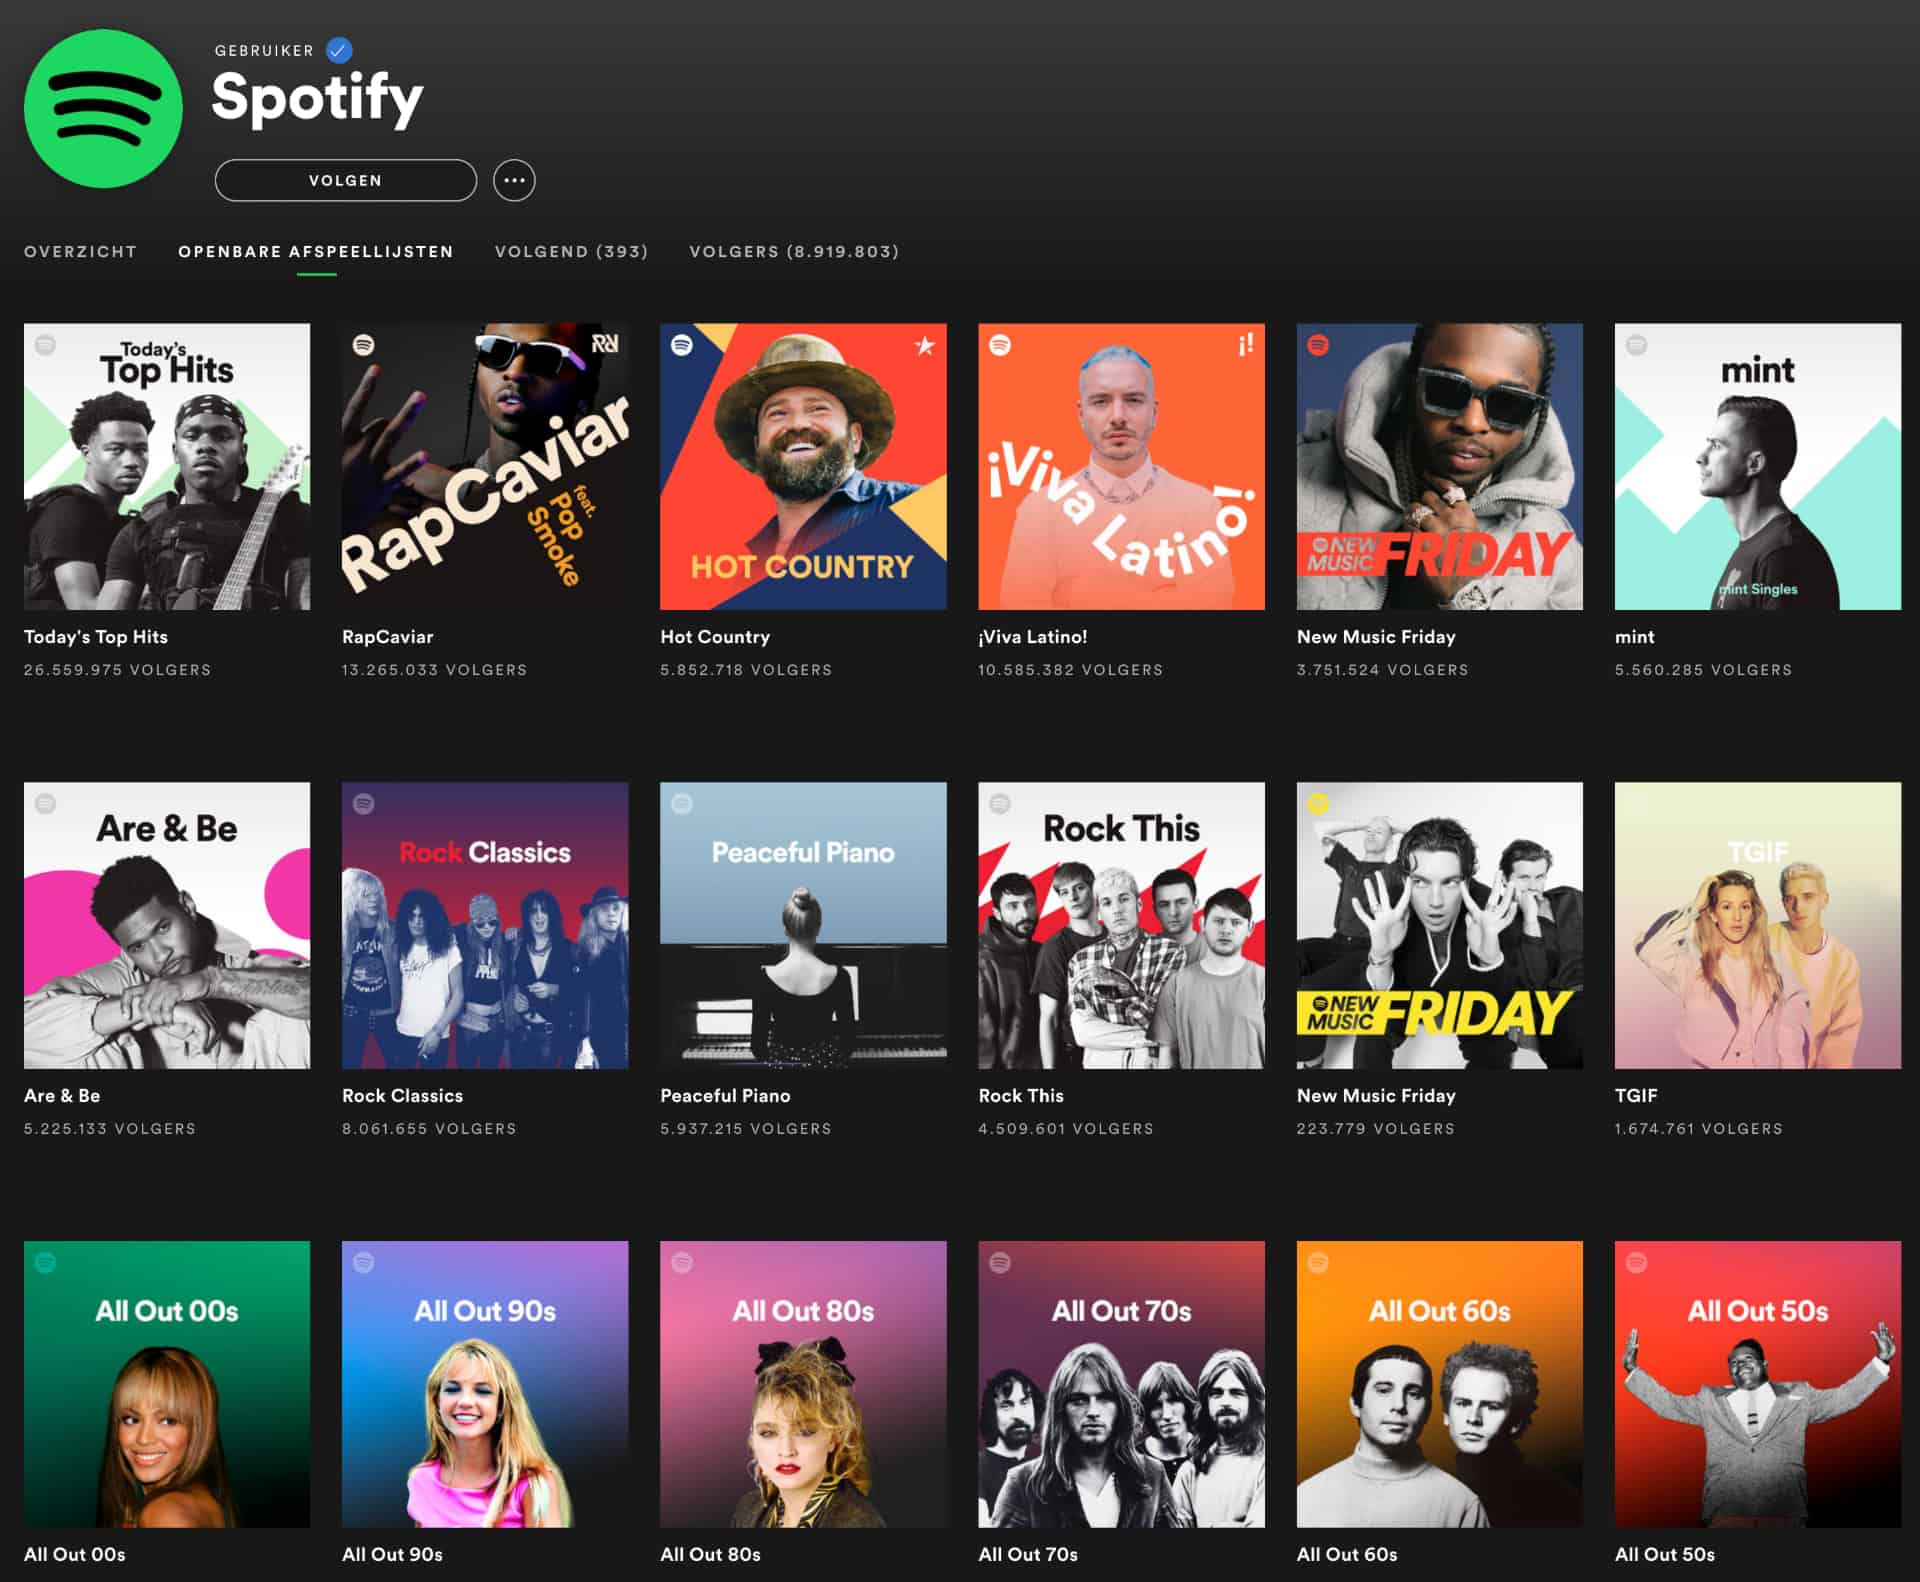Screen dimensions: 1920x1582
Task: Click the blue verified badge icon
Action: pyautogui.click(x=338, y=49)
